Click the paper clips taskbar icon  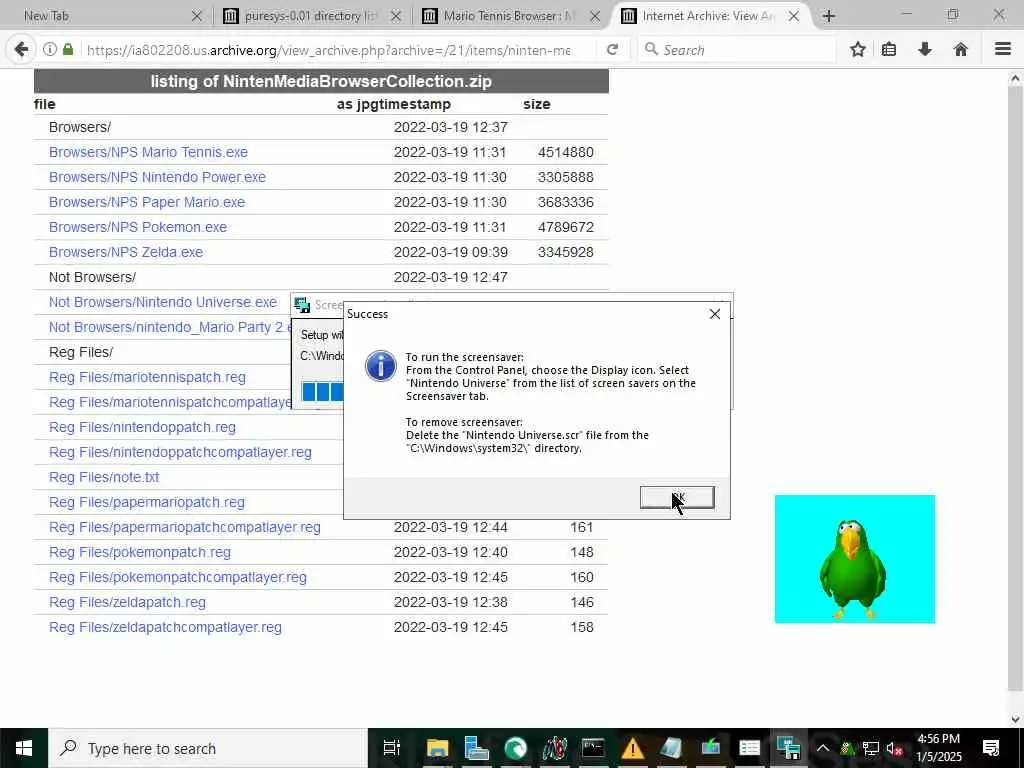pos(554,748)
